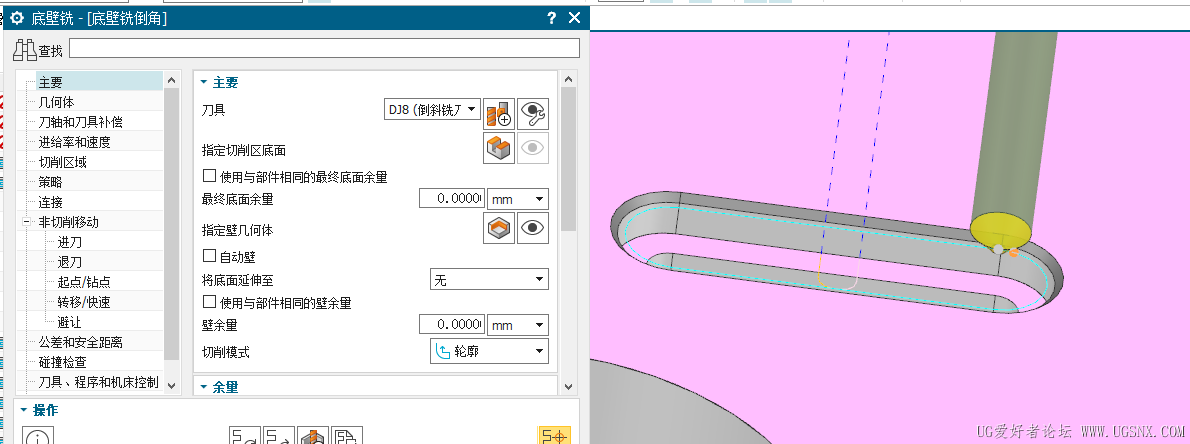This screenshot has width=1190, height=444.
Task: Click settings panel scrollbar up arrow
Action: point(568,80)
